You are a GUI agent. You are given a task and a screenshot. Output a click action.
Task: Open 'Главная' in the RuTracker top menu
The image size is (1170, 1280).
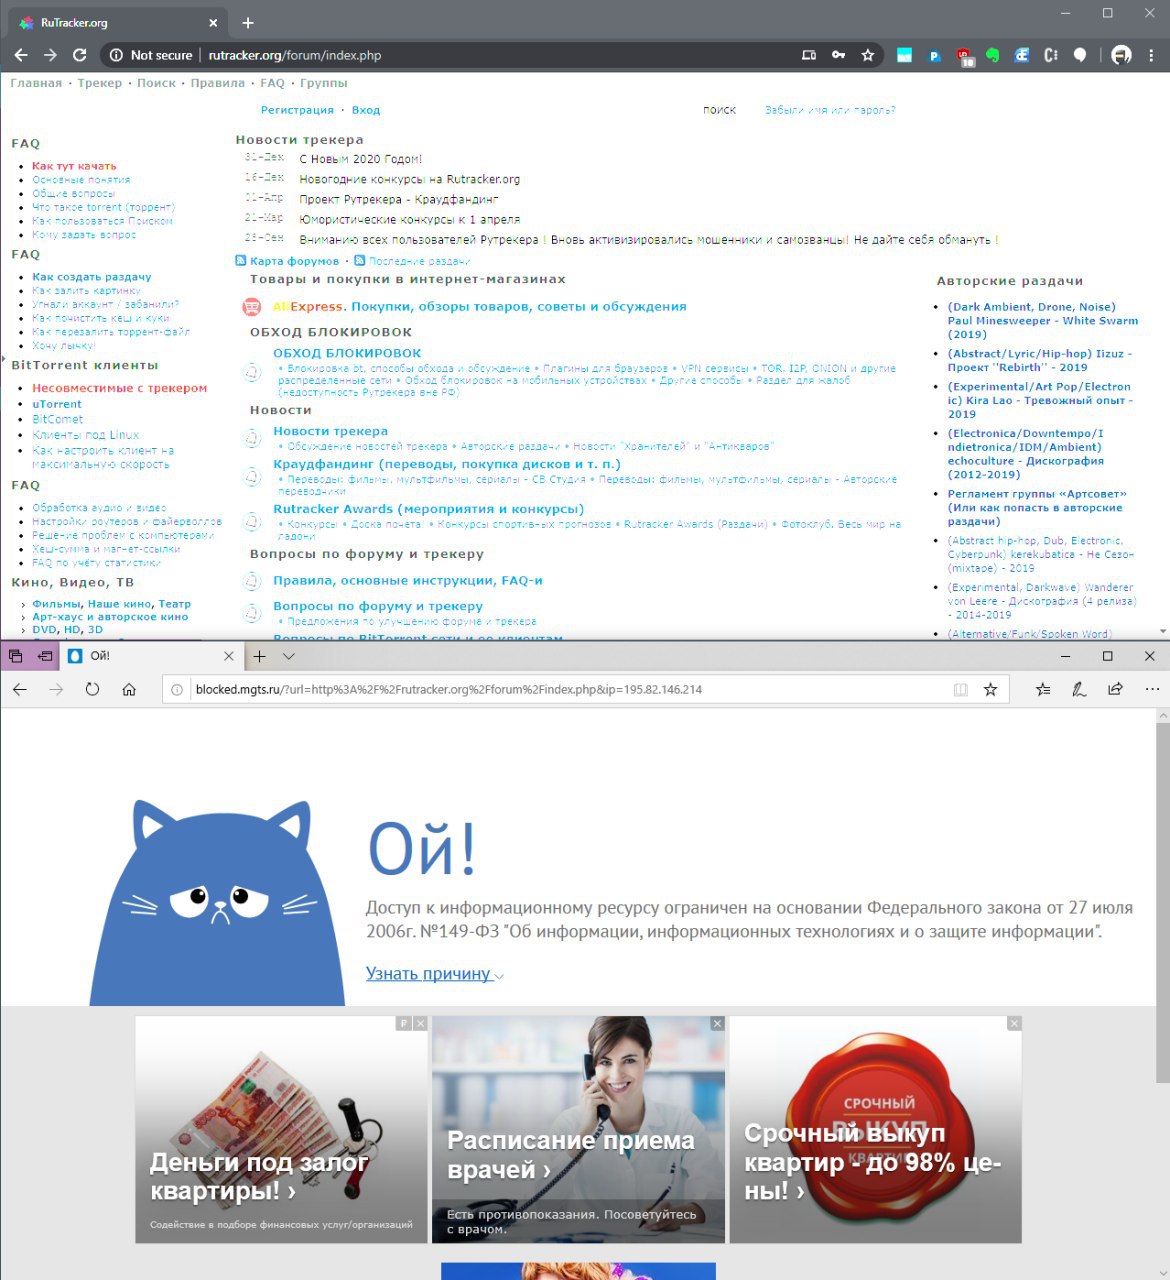36,83
